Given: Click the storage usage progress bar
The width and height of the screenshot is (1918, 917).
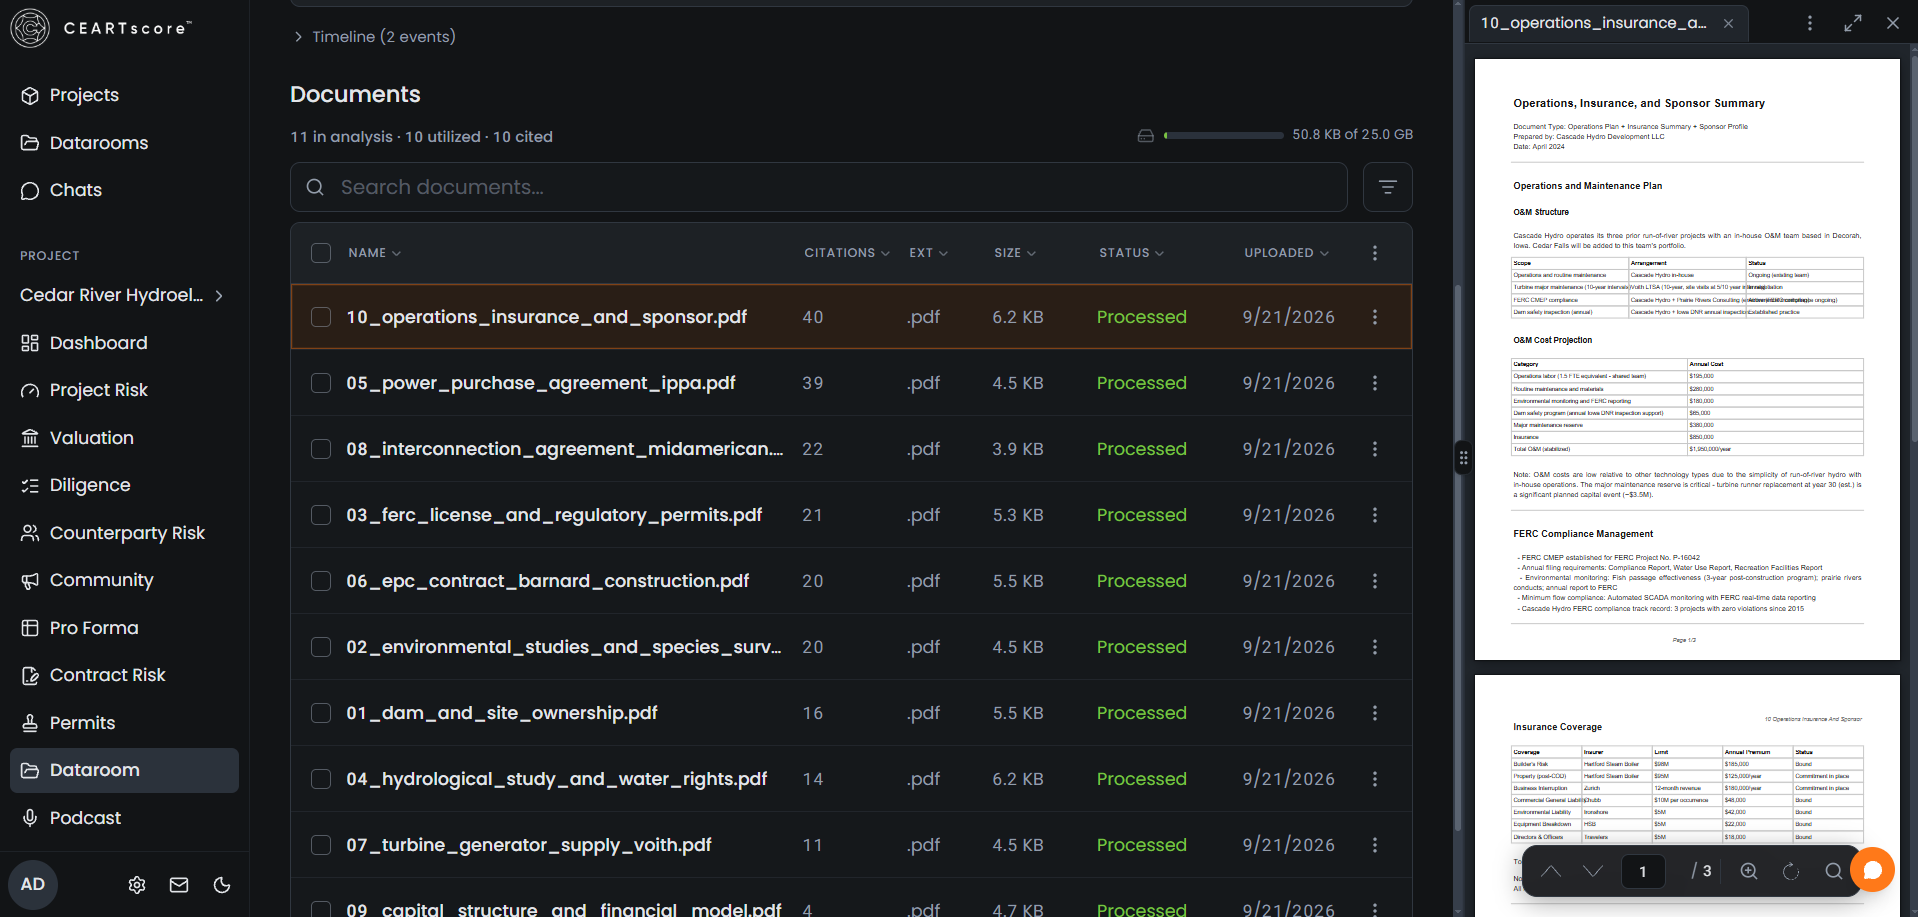Looking at the screenshot, I should coord(1223,135).
